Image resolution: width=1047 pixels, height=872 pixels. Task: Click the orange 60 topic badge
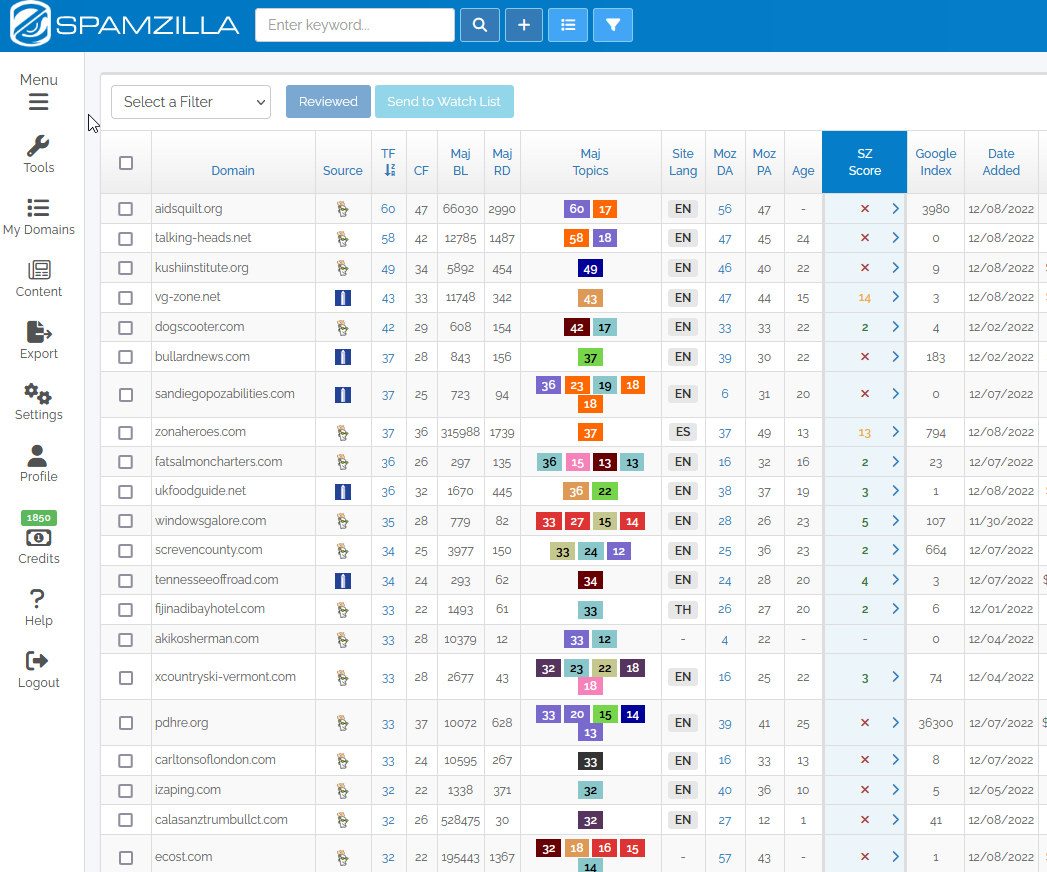(577, 209)
